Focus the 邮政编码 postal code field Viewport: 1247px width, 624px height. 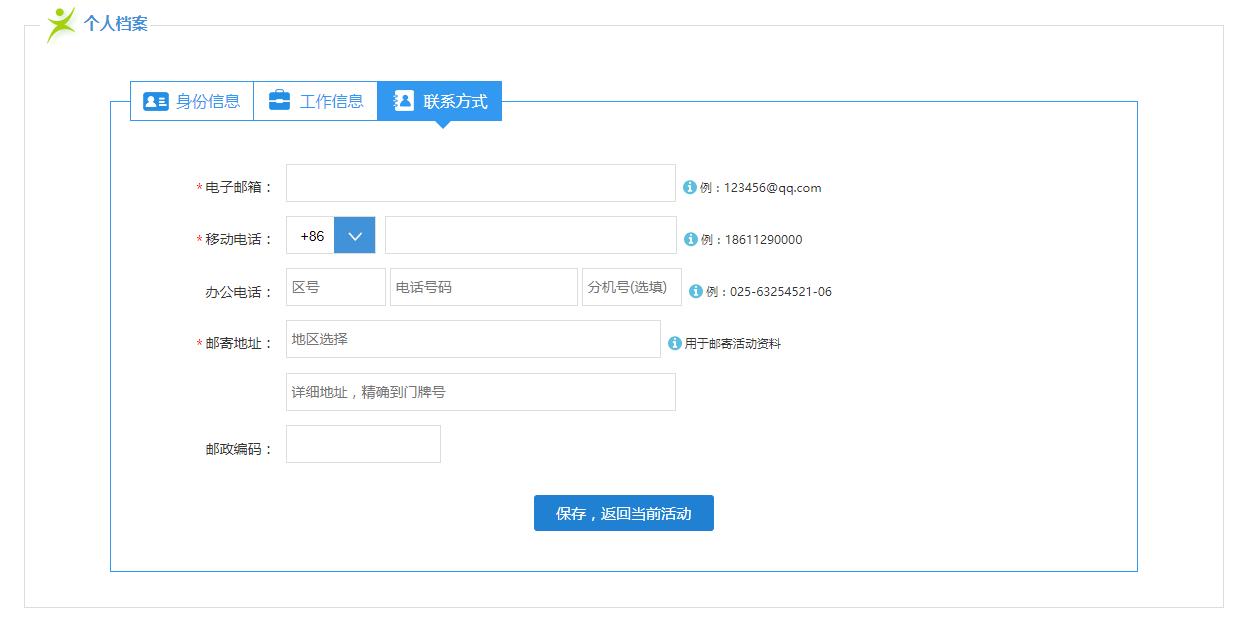tap(363, 444)
